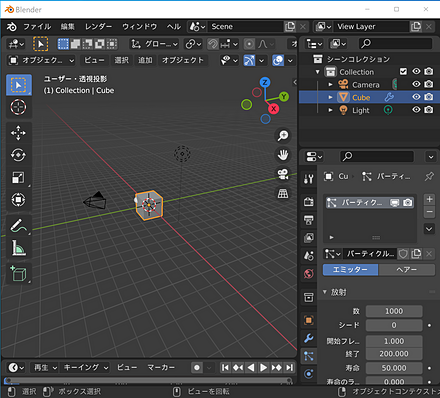Image resolution: width=440 pixels, height=398 pixels.
Task: Select the 3D Cursor tool
Action: coord(18,107)
